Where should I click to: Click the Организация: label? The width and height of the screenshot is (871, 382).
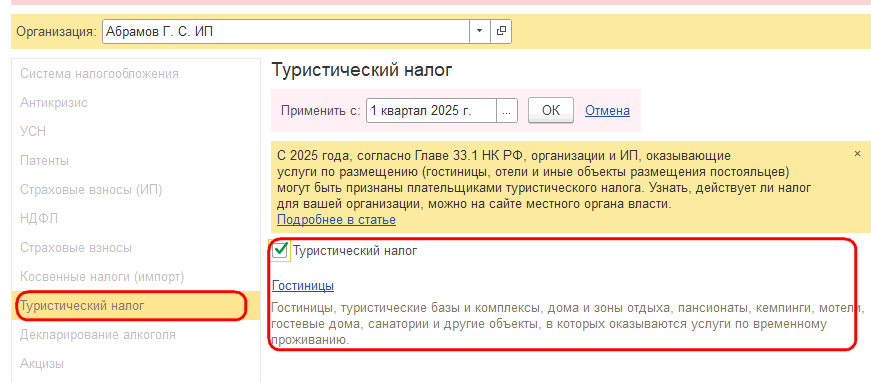pyautogui.click(x=57, y=32)
